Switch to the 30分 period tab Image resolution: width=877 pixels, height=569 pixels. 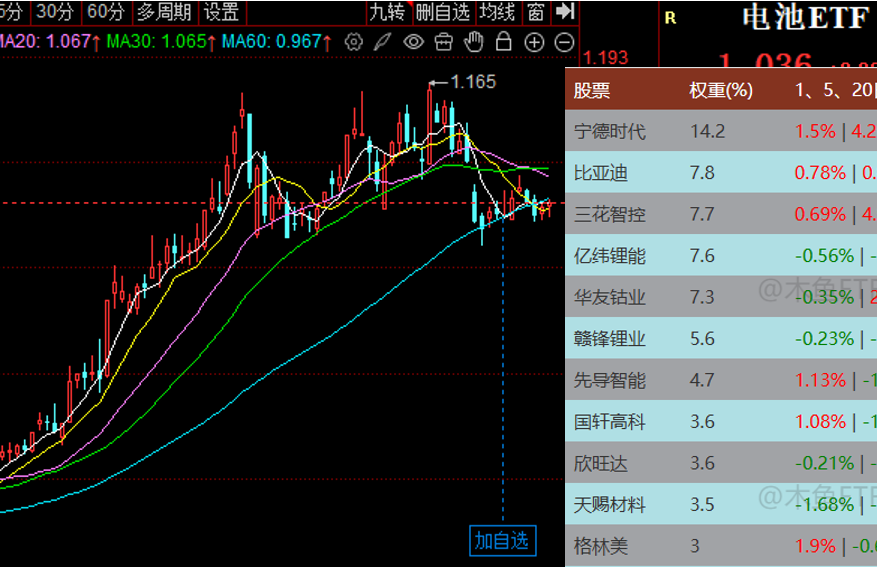(x=55, y=12)
